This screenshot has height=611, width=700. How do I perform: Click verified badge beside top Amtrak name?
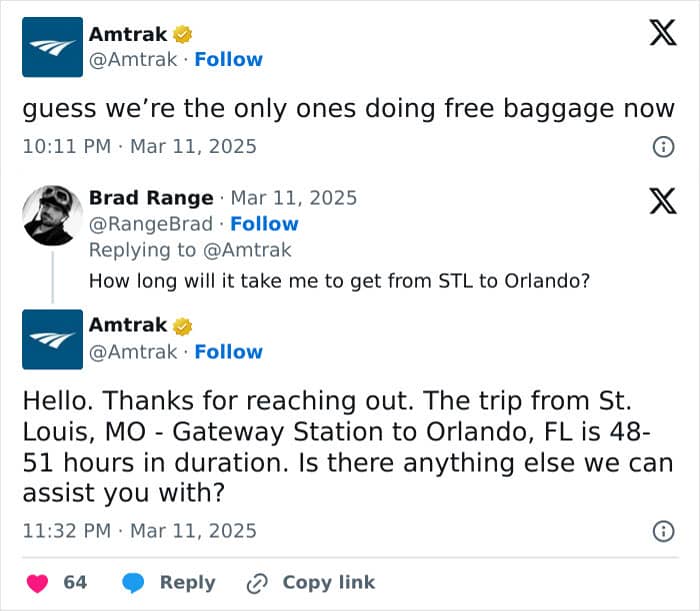(183, 34)
